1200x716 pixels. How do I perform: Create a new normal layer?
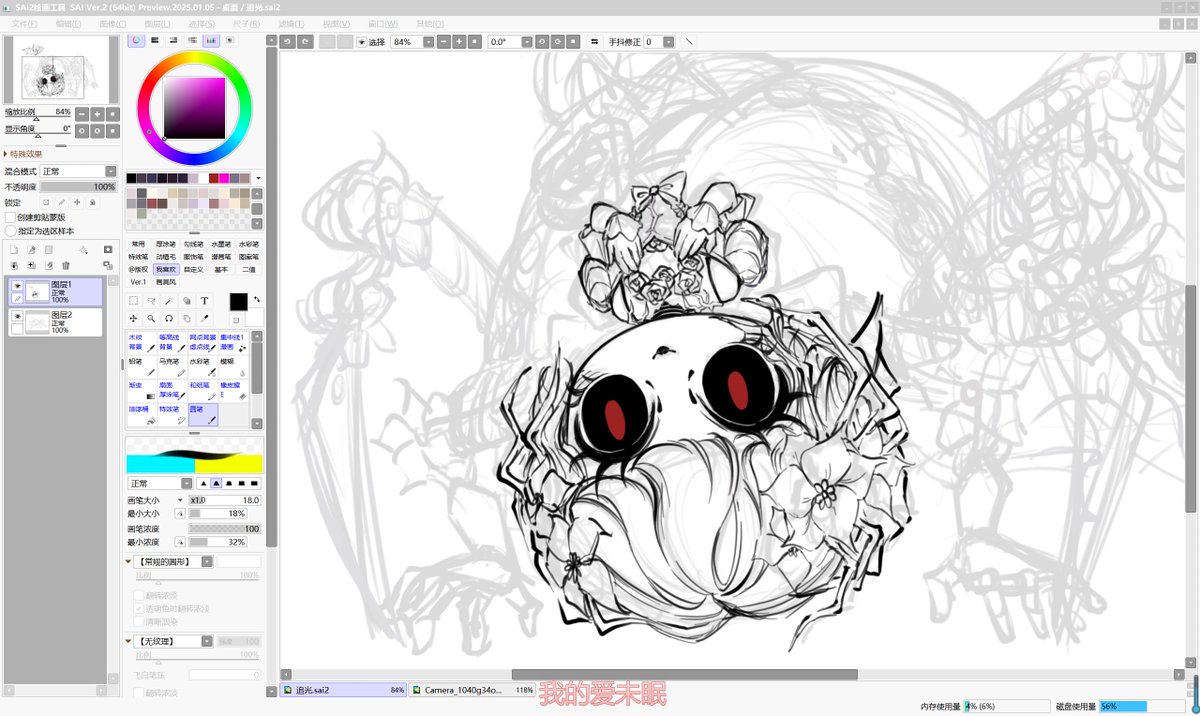[x=14, y=250]
